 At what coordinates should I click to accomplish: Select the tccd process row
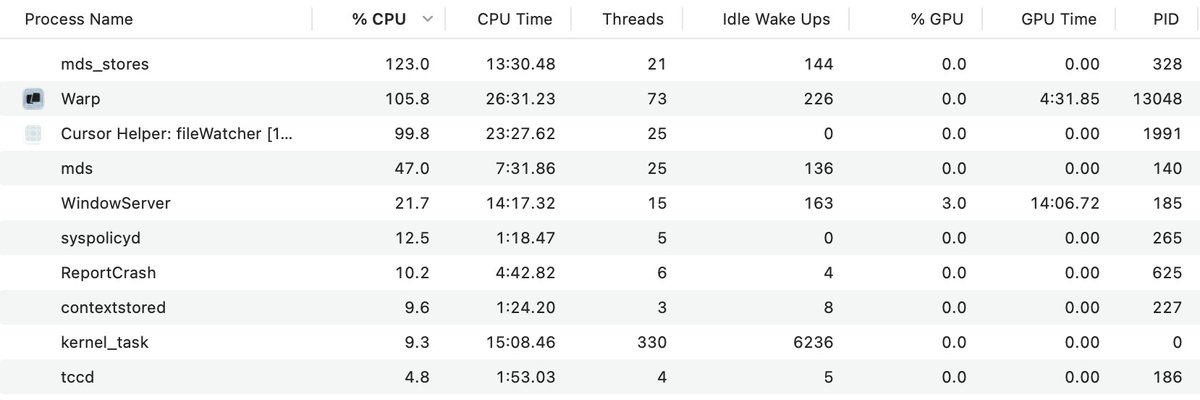[600, 377]
